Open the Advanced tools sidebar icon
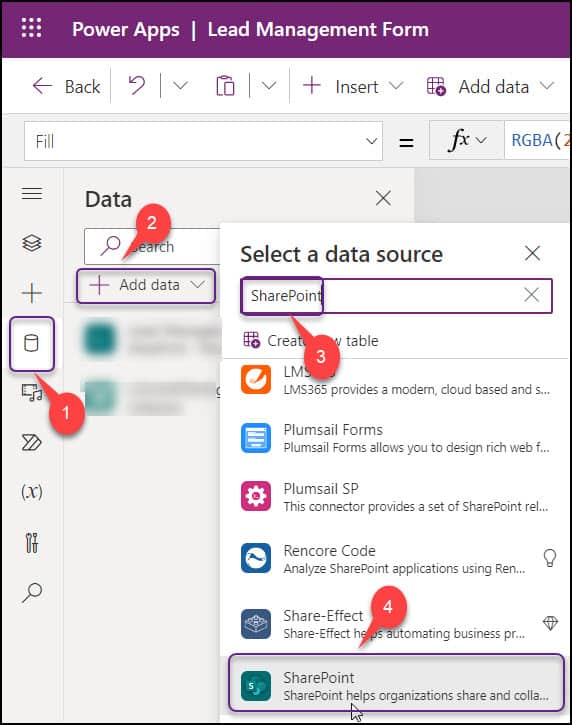572x725 pixels. pyautogui.click(x=32, y=543)
